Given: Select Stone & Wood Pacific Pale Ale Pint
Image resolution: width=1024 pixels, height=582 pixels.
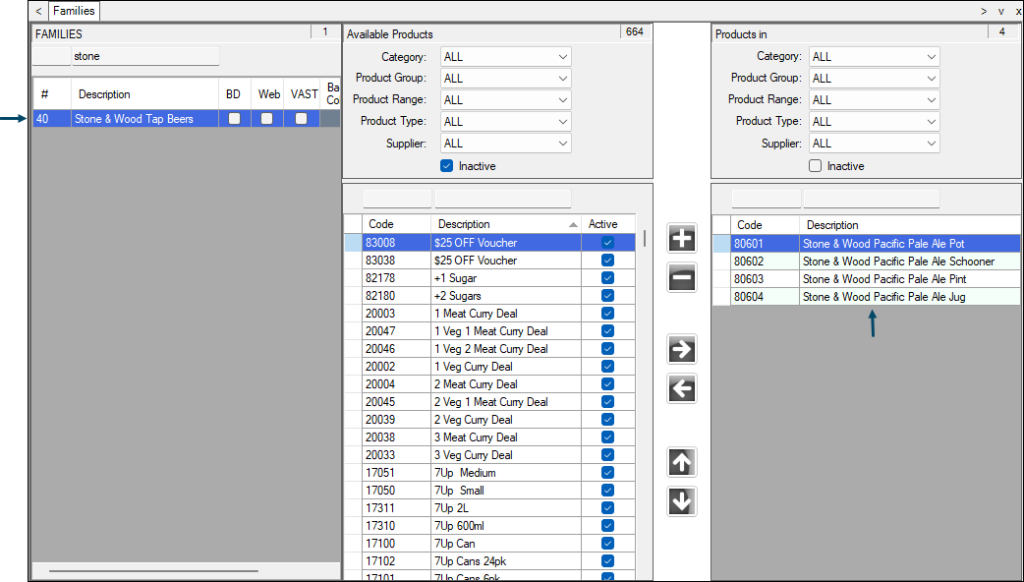Looking at the screenshot, I should click(867, 279).
